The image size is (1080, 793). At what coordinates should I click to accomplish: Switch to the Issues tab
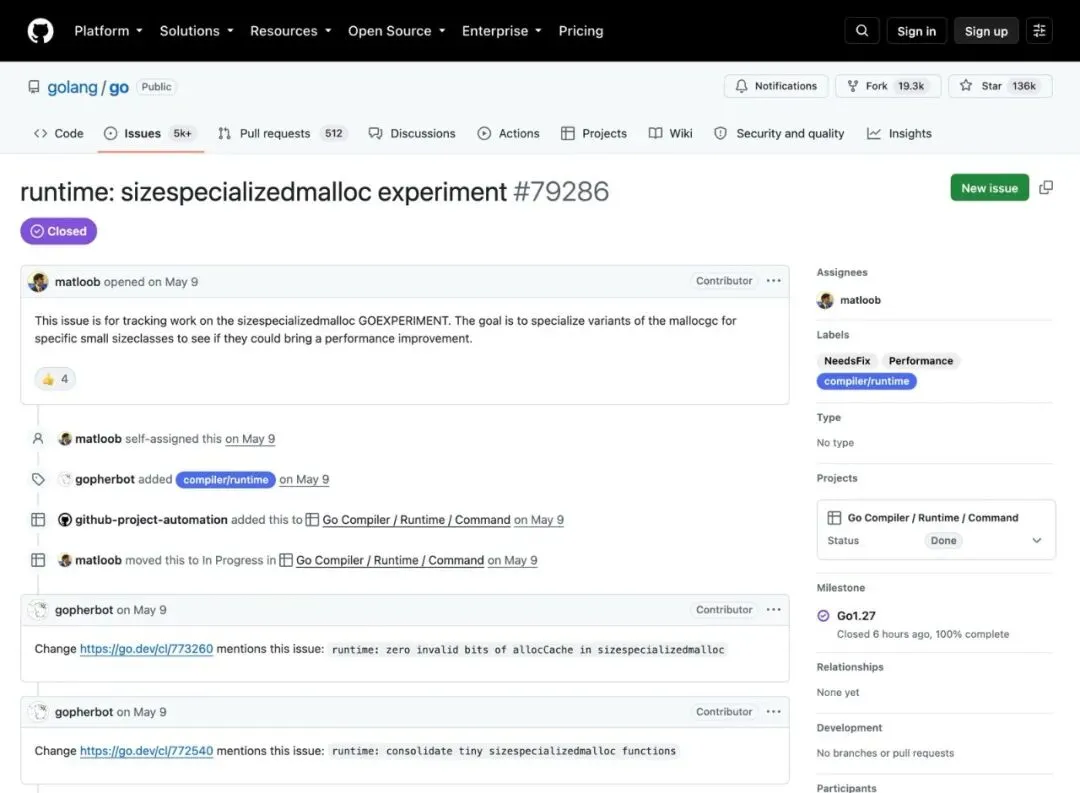click(151, 134)
